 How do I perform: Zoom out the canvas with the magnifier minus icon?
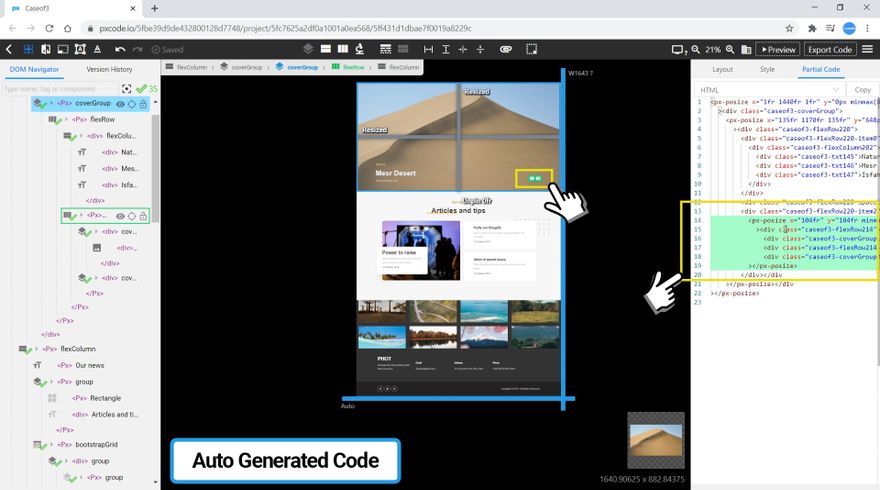(x=695, y=49)
